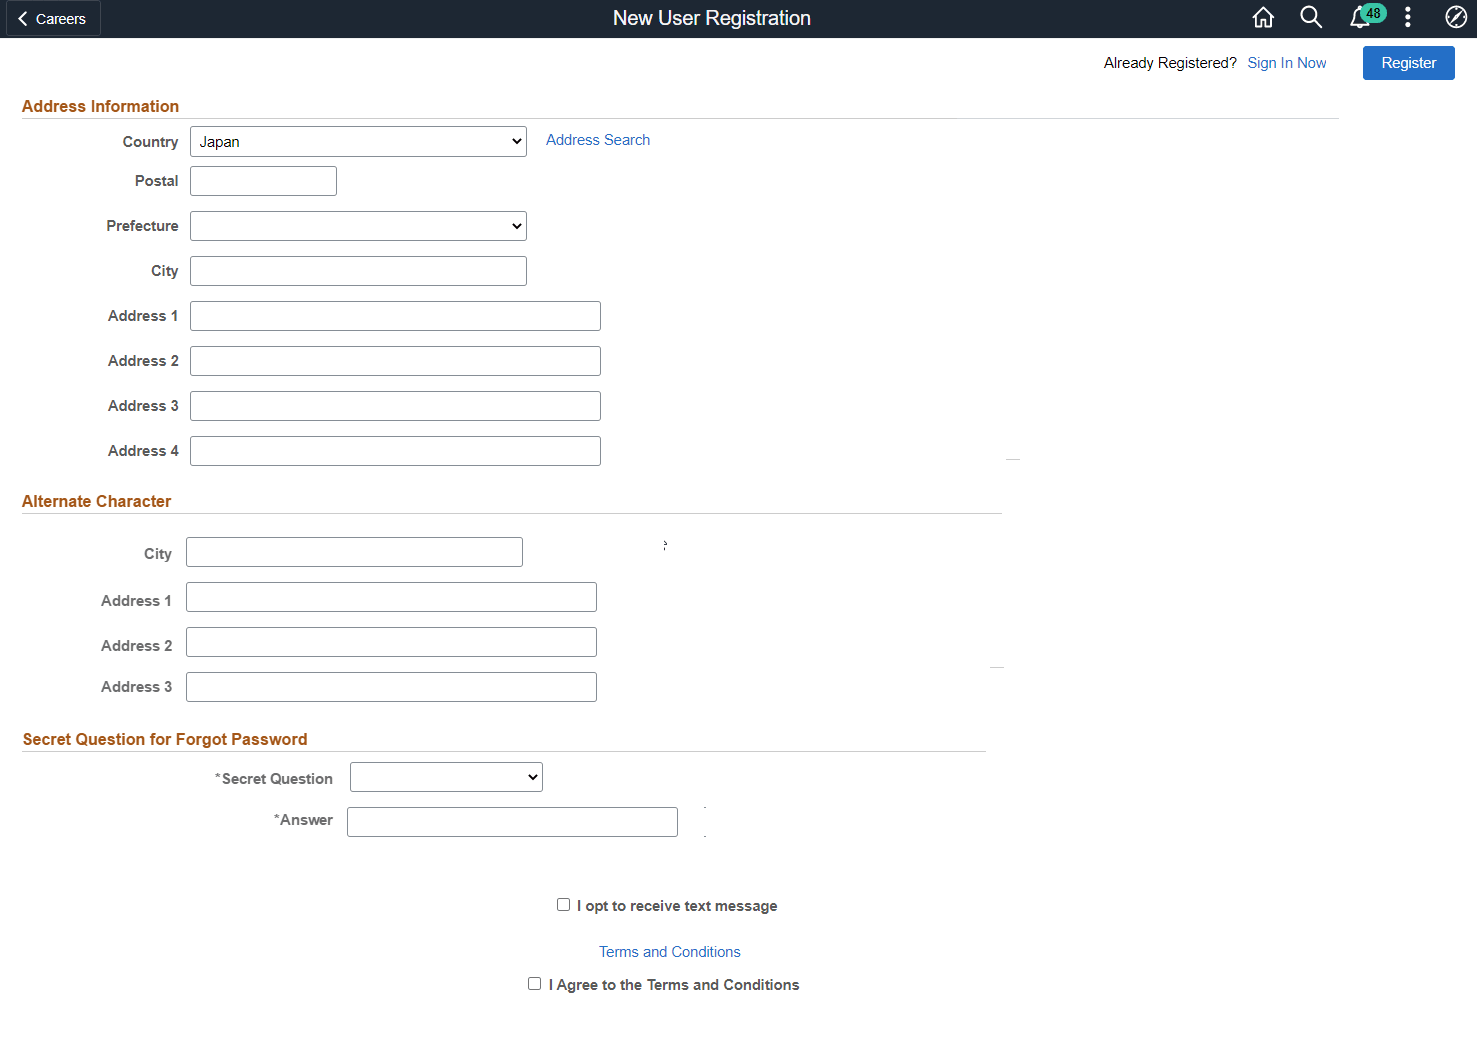The height and width of the screenshot is (1064, 1477).
Task: Open the Terms and Conditions link
Action: coord(669,951)
